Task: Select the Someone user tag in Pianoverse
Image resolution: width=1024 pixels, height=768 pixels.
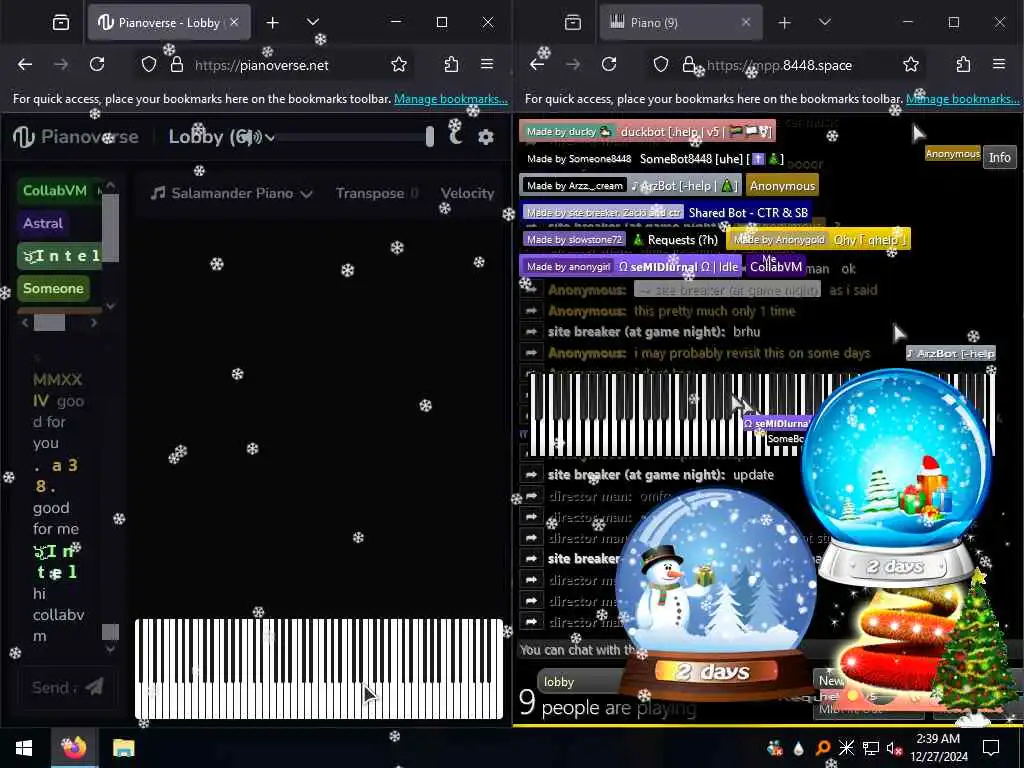Action: tap(54, 288)
